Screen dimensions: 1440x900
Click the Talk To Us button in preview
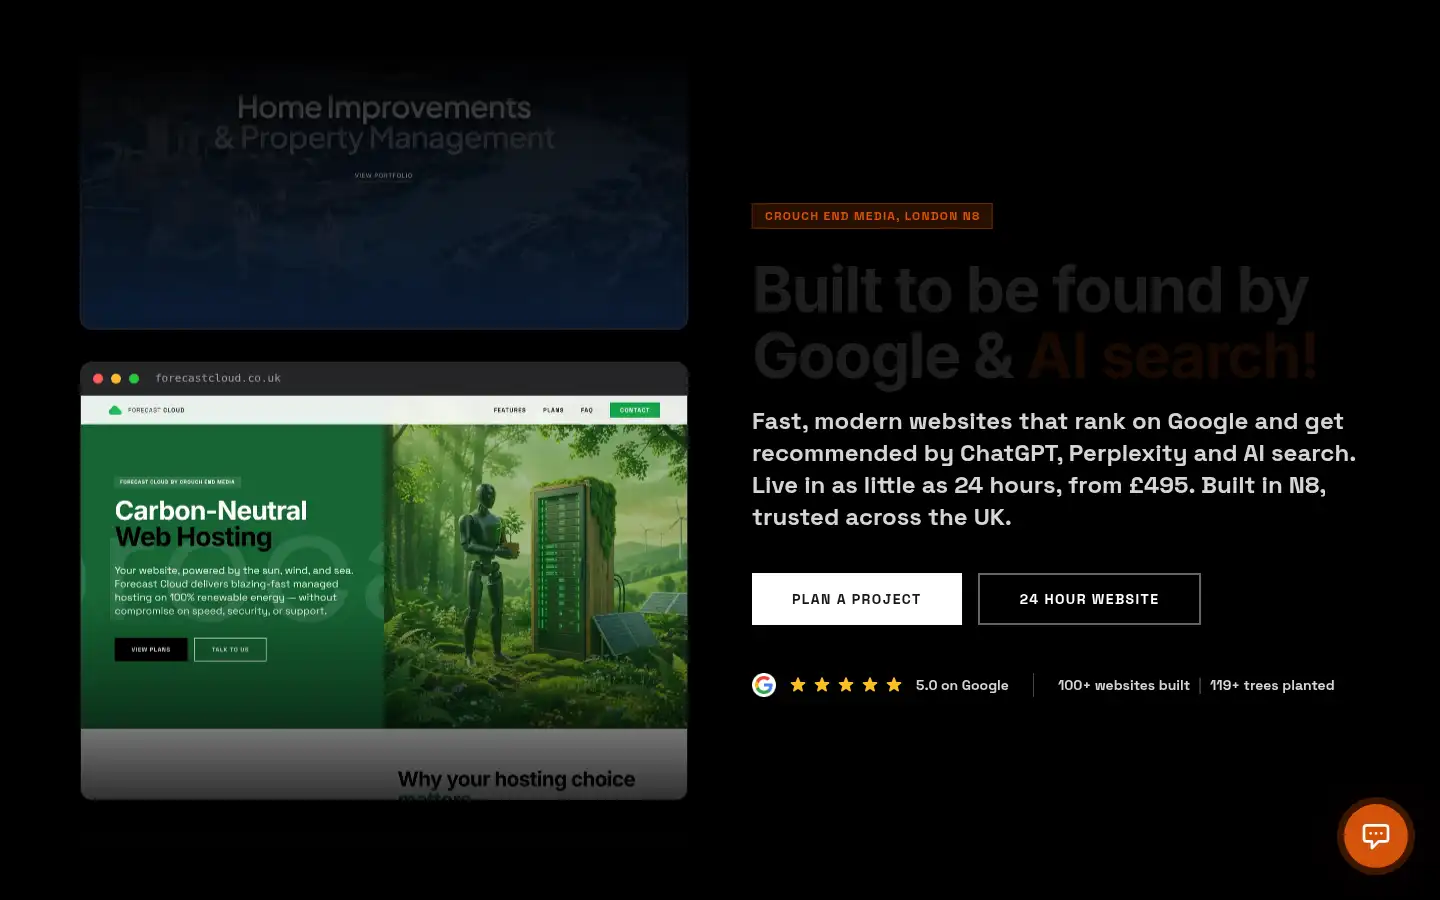click(230, 649)
